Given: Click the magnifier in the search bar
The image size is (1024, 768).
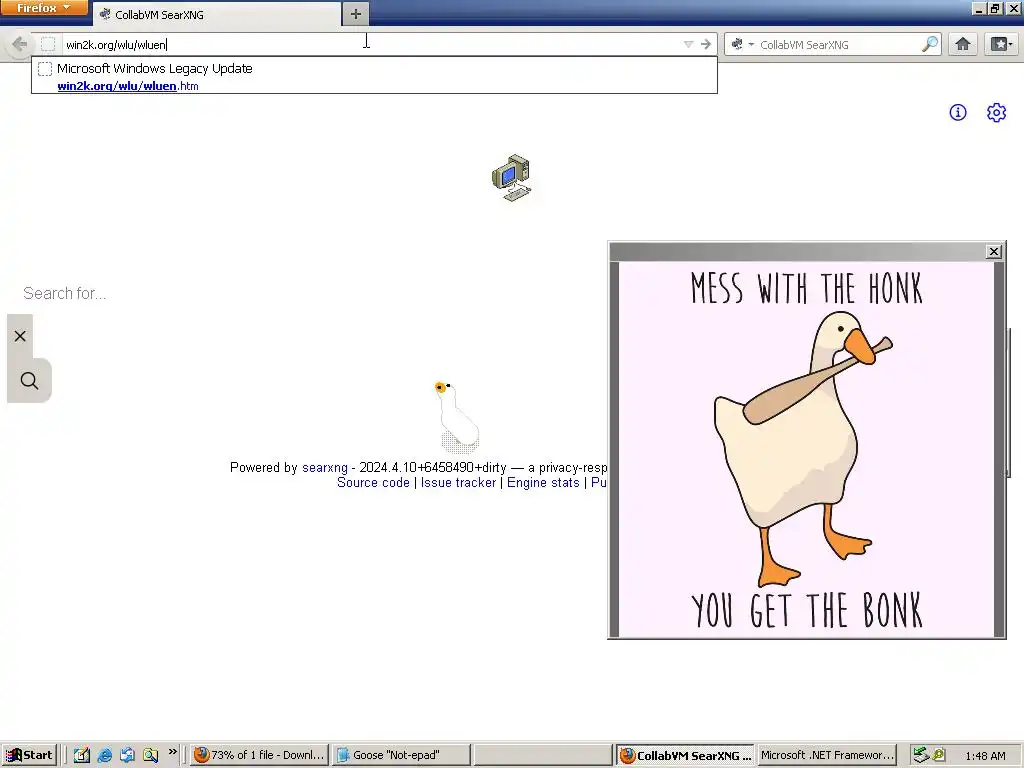Looking at the screenshot, I should (930, 44).
